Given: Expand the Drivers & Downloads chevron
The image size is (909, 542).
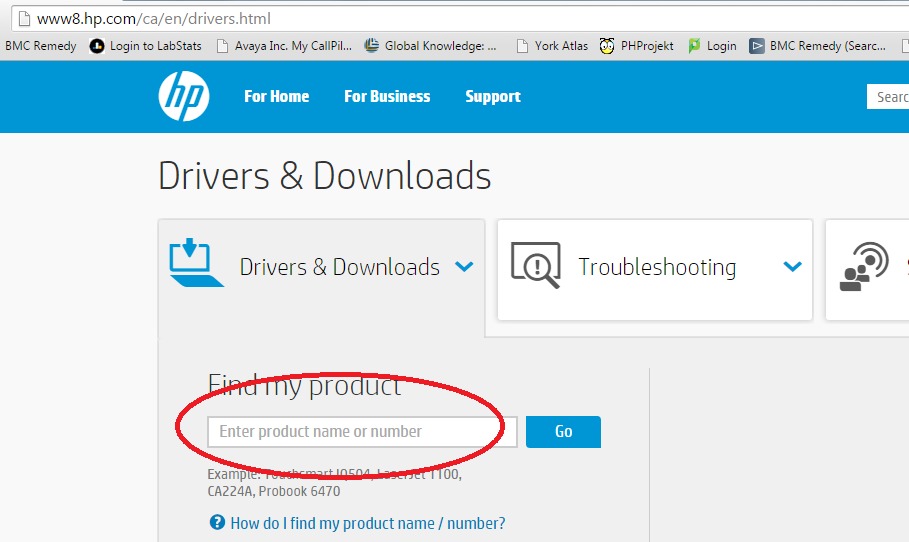Looking at the screenshot, I should [464, 267].
